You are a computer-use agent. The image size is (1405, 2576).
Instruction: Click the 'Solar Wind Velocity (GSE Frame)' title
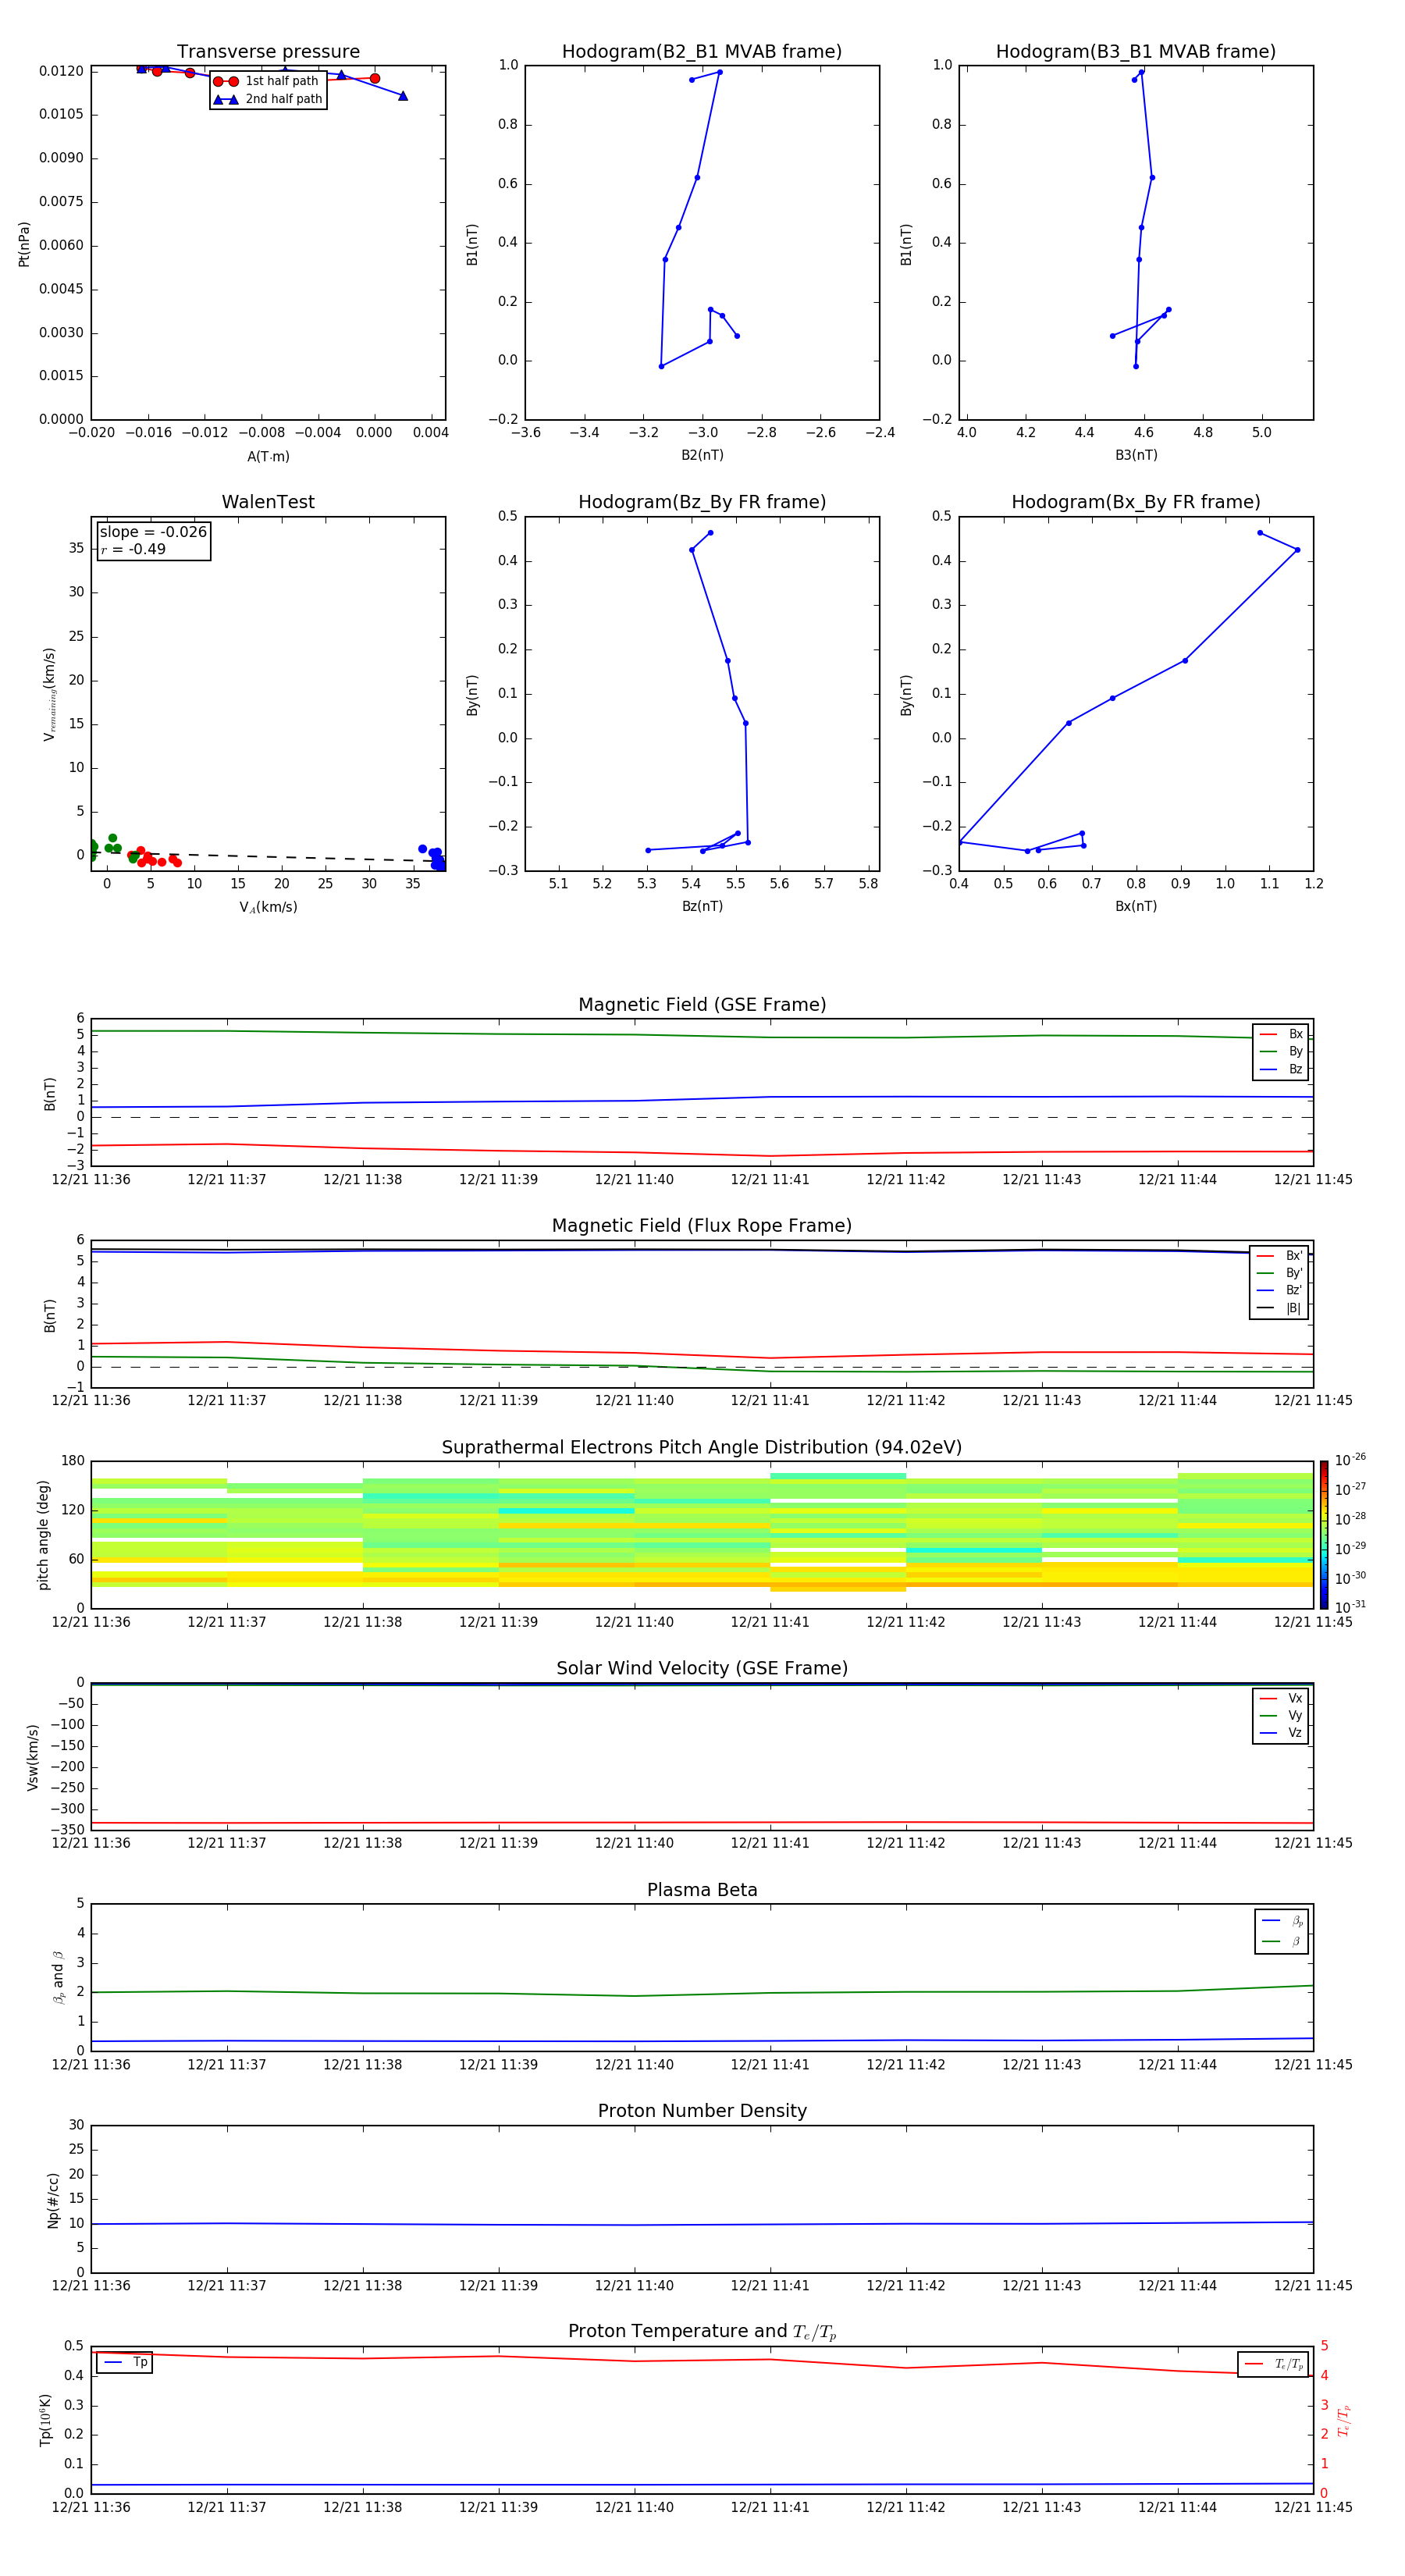coord(702,1668)
